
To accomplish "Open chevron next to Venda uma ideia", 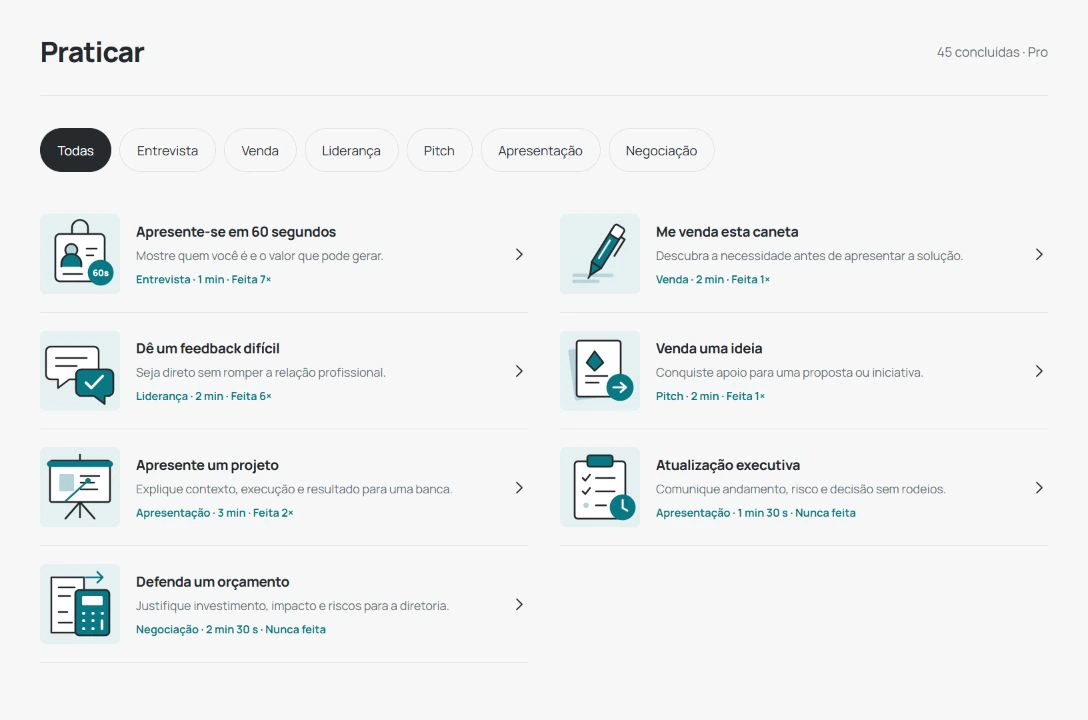I will coord(1039,371).
